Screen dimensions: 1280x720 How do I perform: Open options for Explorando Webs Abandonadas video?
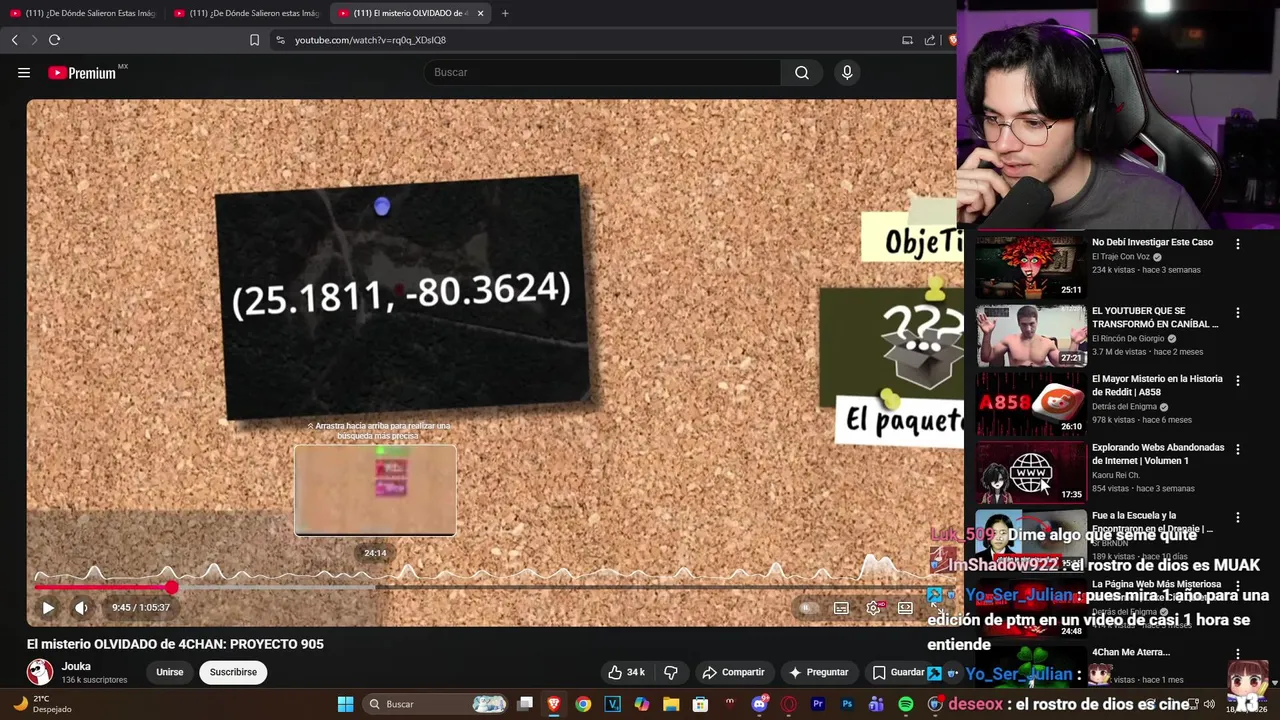pyautogui.click(x=1238, y=450)
